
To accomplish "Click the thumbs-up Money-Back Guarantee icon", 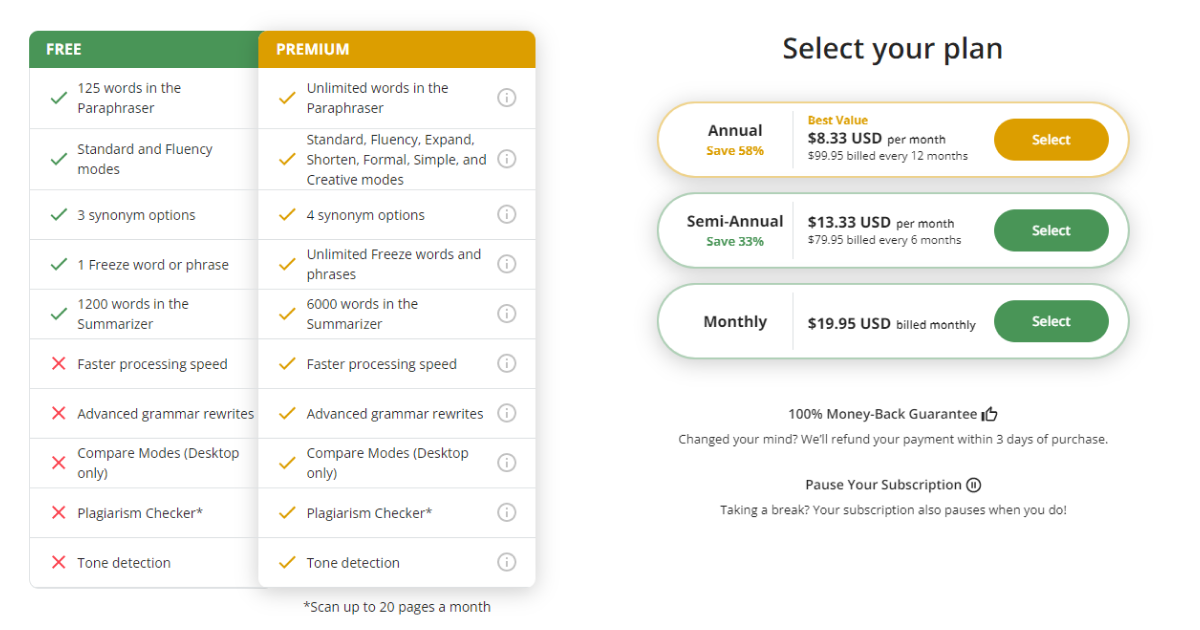I will (x=990, y=414).
